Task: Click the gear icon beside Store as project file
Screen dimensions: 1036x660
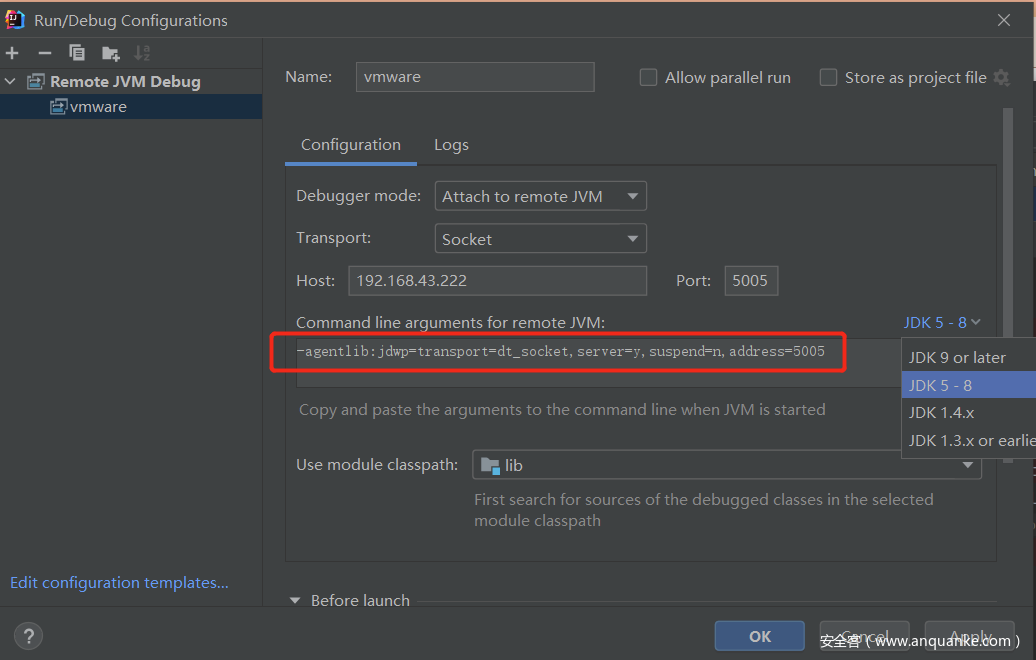Action: (x=1001, y=78)
